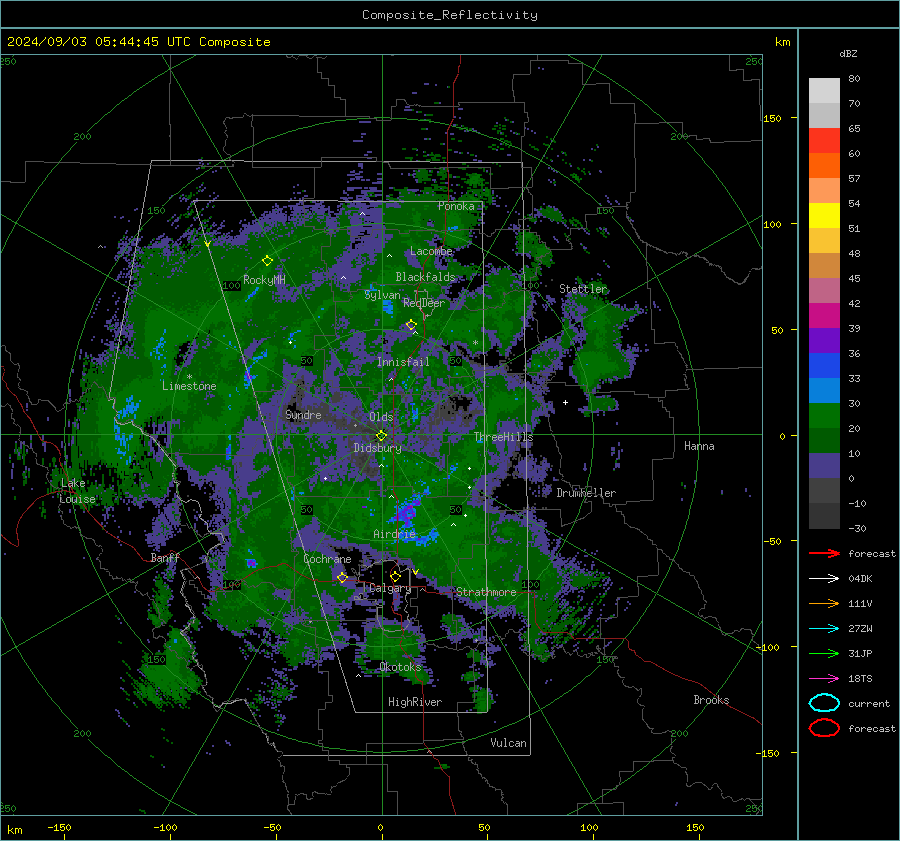Select the purple 39-36 dBZ swatch
This screenshot has height=841, width=900.
(824, 341)
